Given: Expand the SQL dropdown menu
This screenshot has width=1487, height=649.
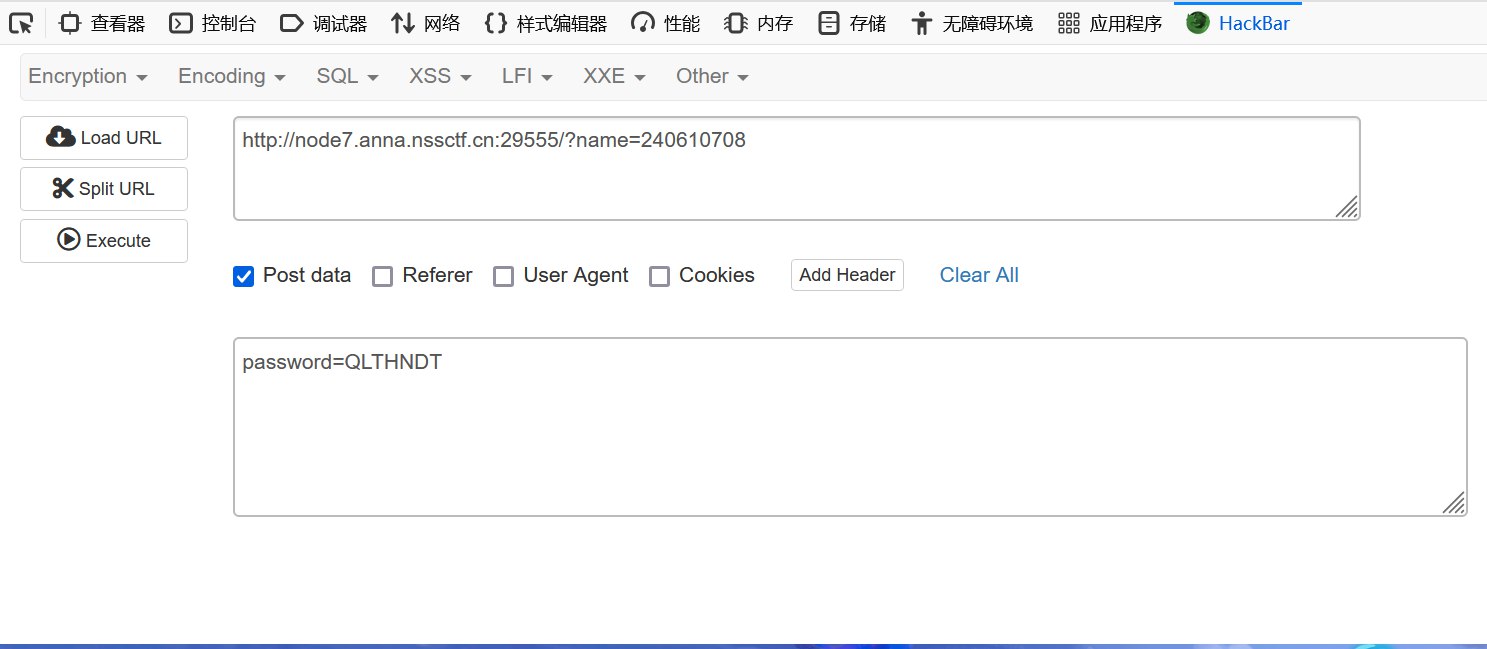Looking at the screenshot, I should click(347, 77).
